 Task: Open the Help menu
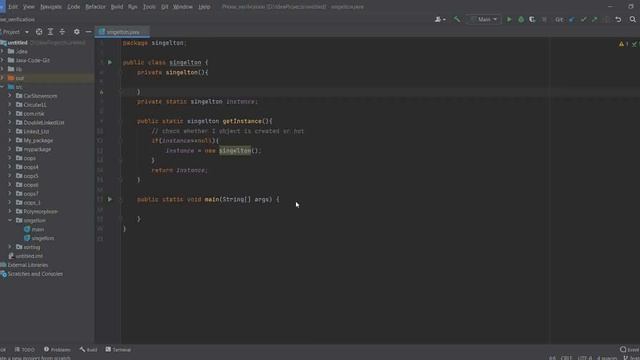click(x=204, y=7)
